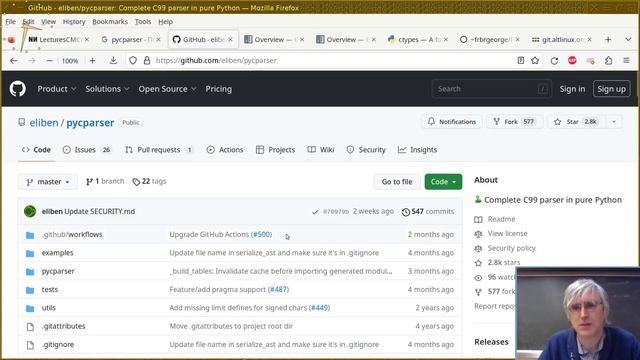Open the .gitignore file
Image resolution: width=640 pixels, height=360 pixels.
[58, 344]
